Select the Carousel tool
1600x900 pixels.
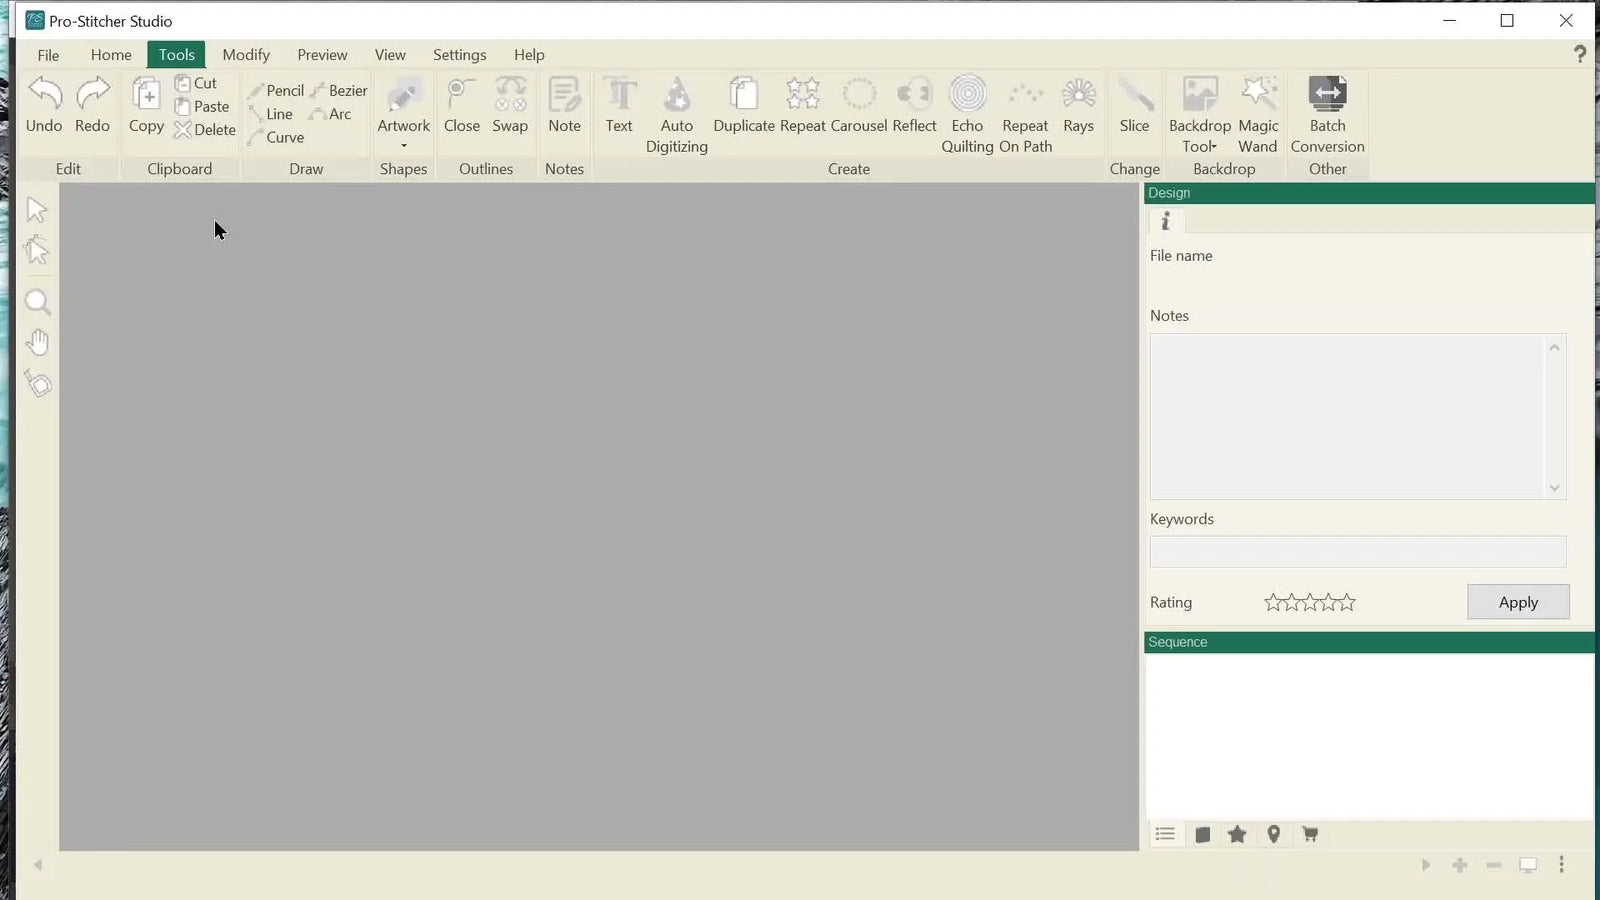point(858,104)
